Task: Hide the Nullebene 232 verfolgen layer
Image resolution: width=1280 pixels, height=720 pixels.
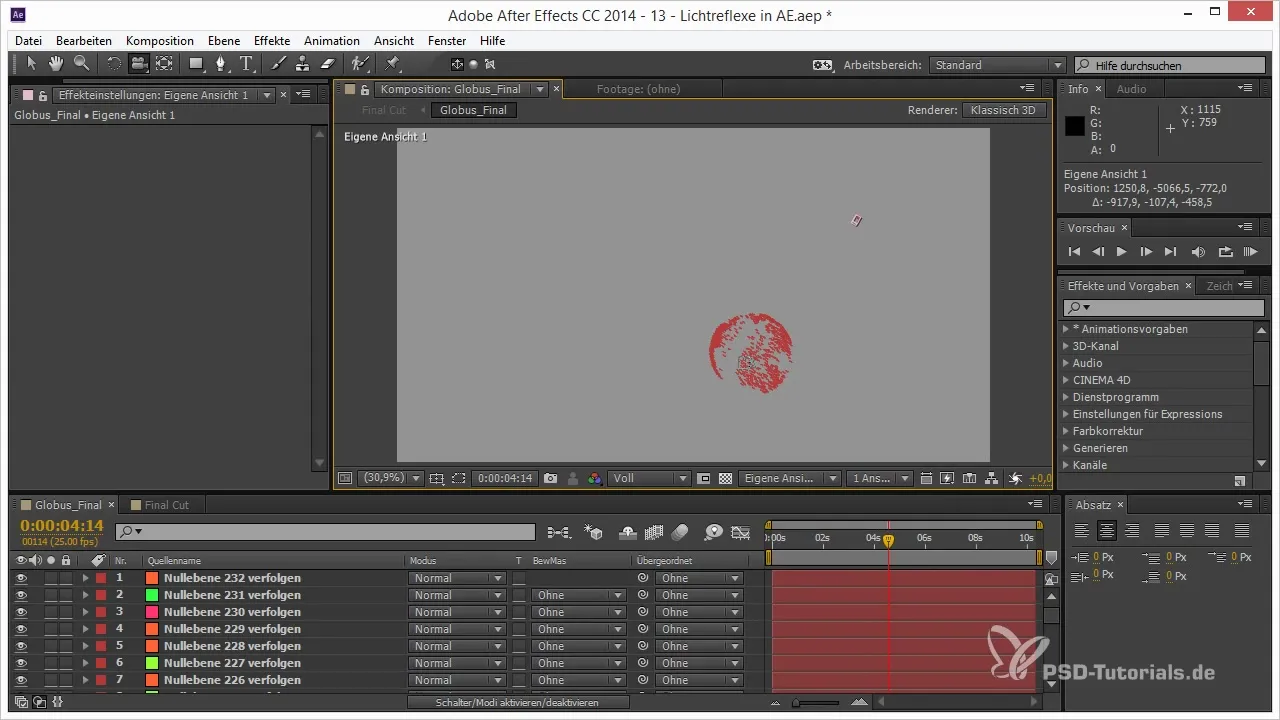Action: 21,578
